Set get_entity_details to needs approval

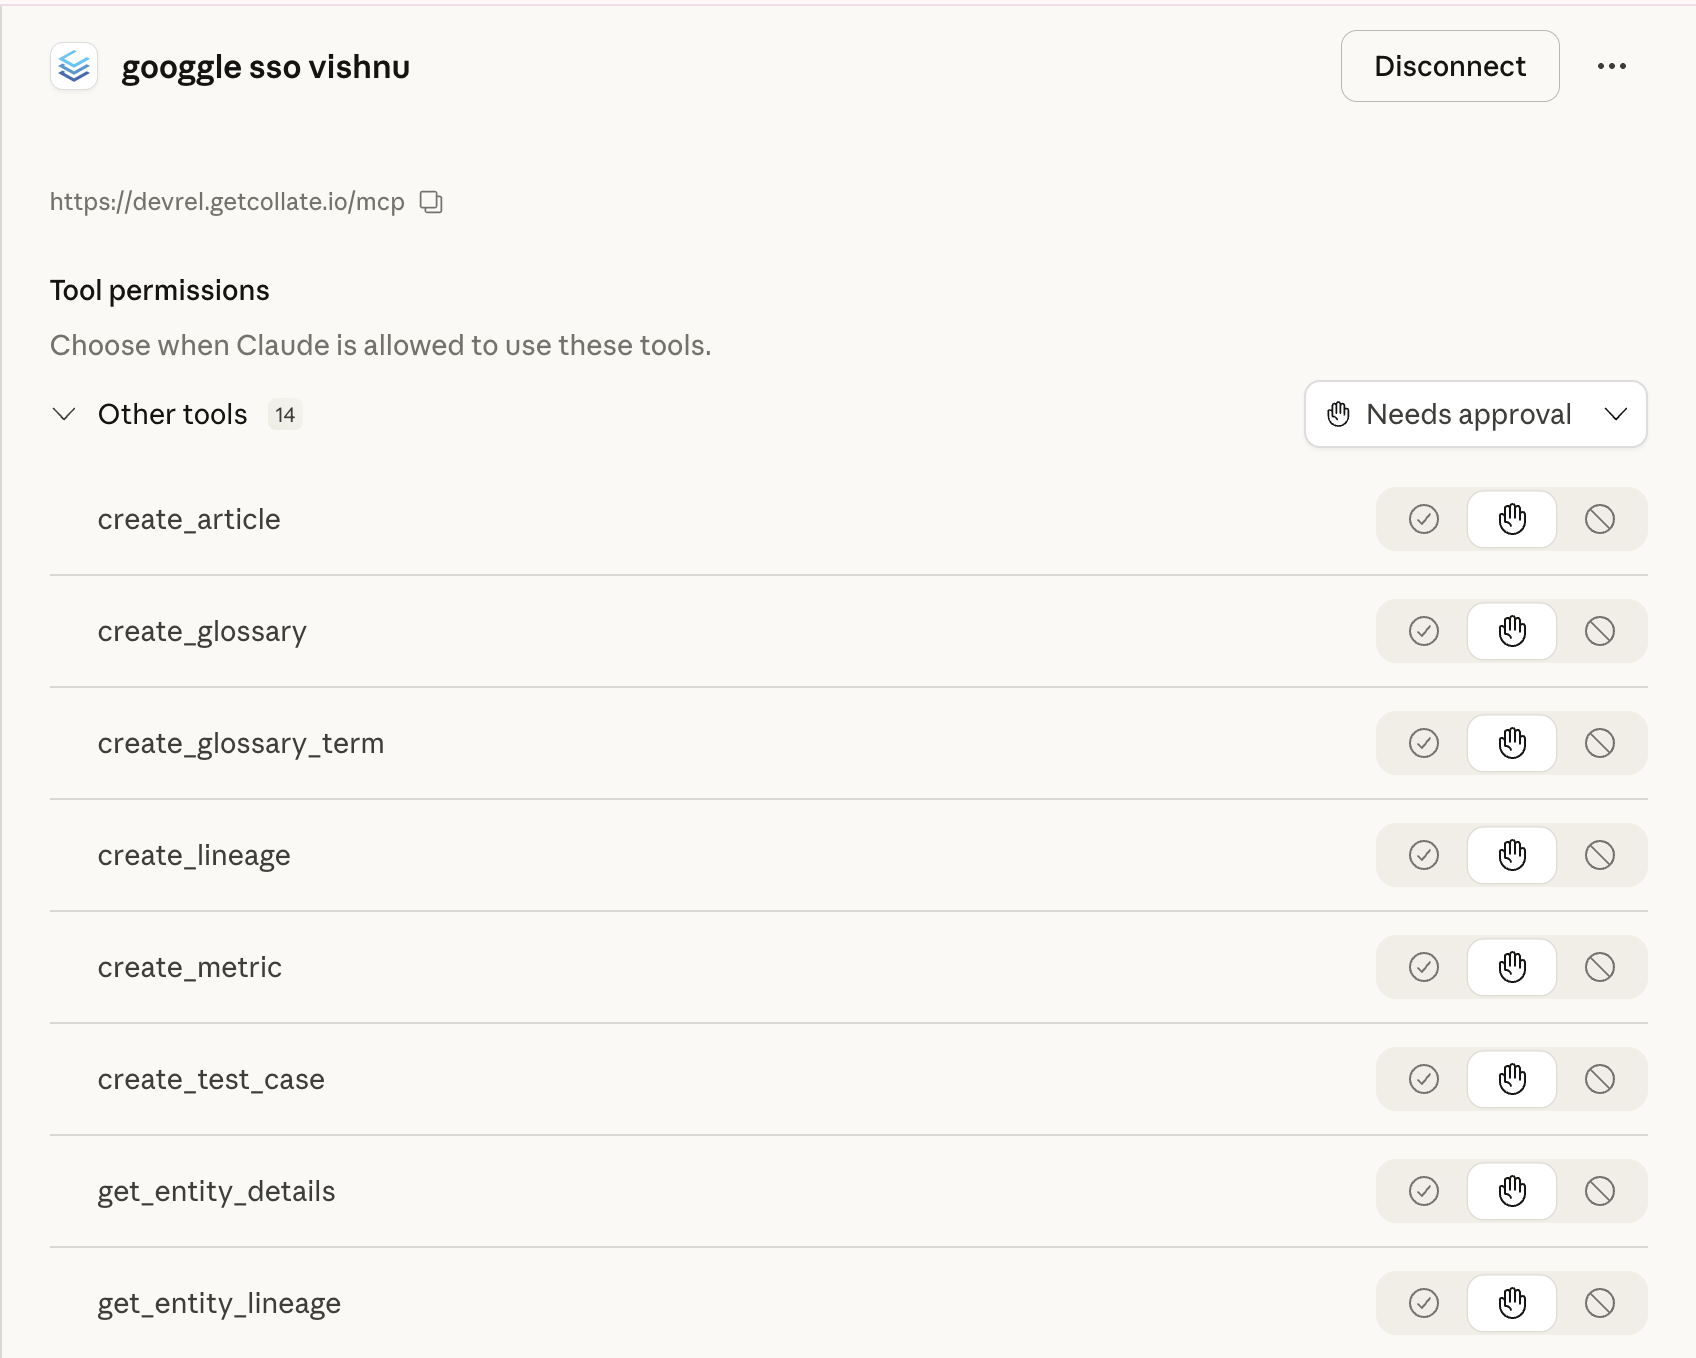coord(1512,1191)
